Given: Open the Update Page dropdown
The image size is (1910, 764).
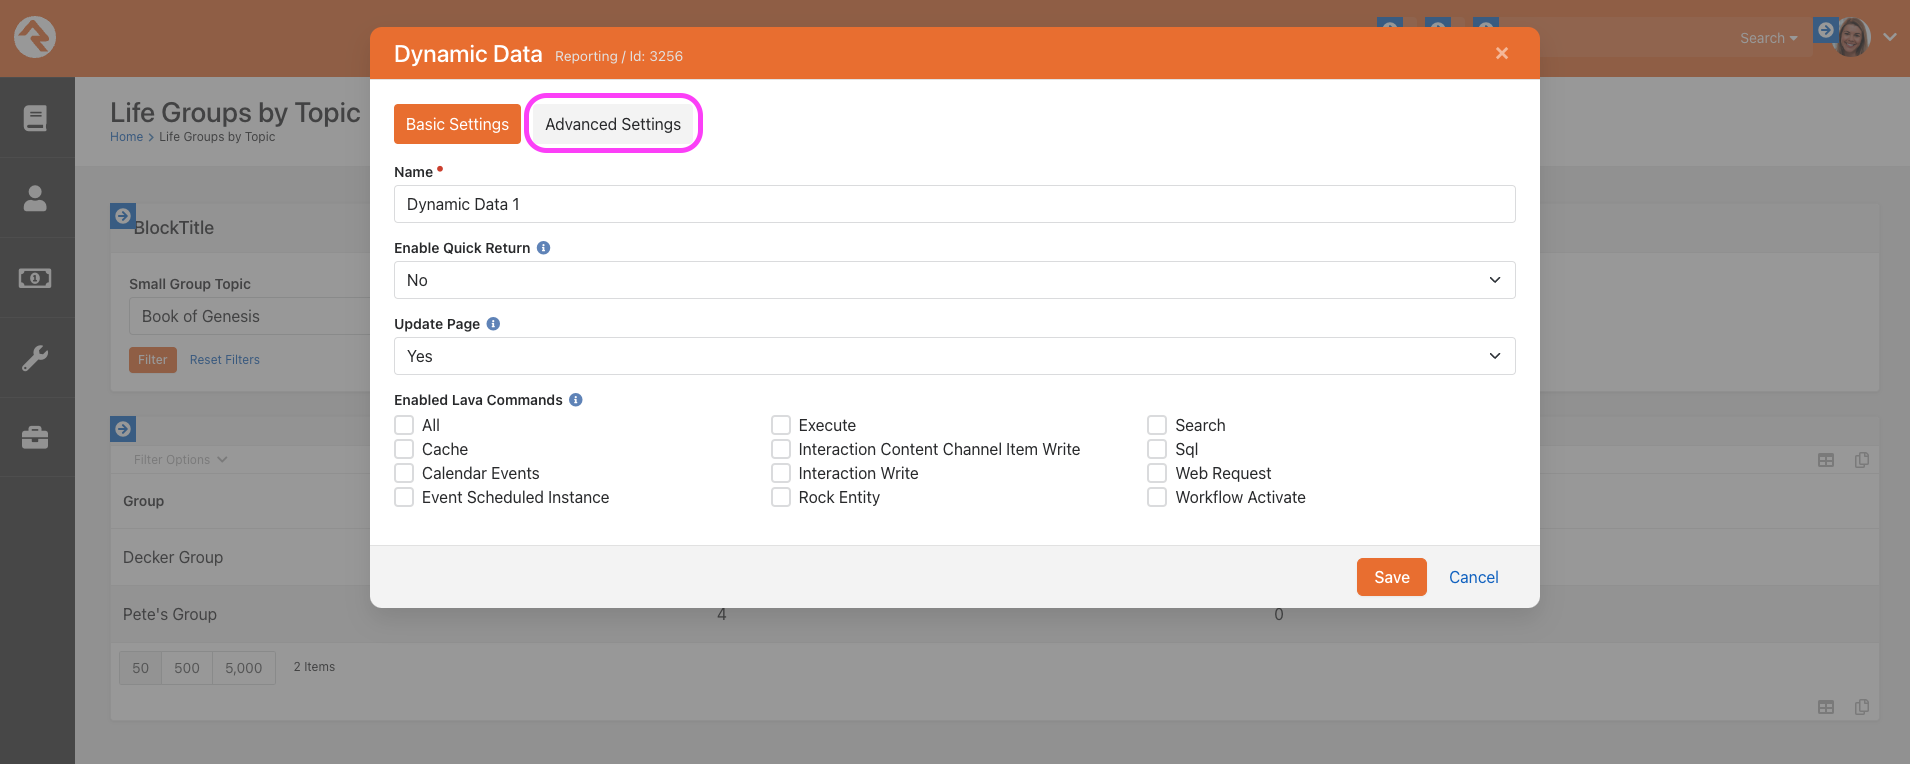Looking at the screenshot, I should click(x=955, y=356).
